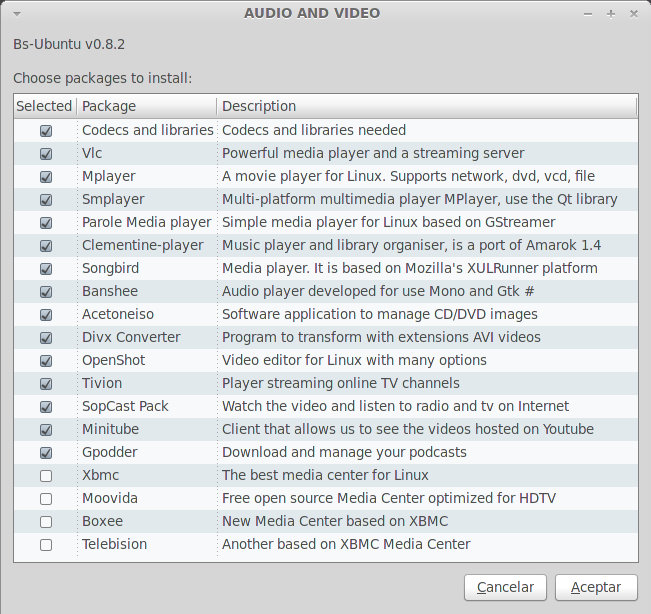Select the 'Clementine-player' package name

pyautogui.click(x=143, y=245)
